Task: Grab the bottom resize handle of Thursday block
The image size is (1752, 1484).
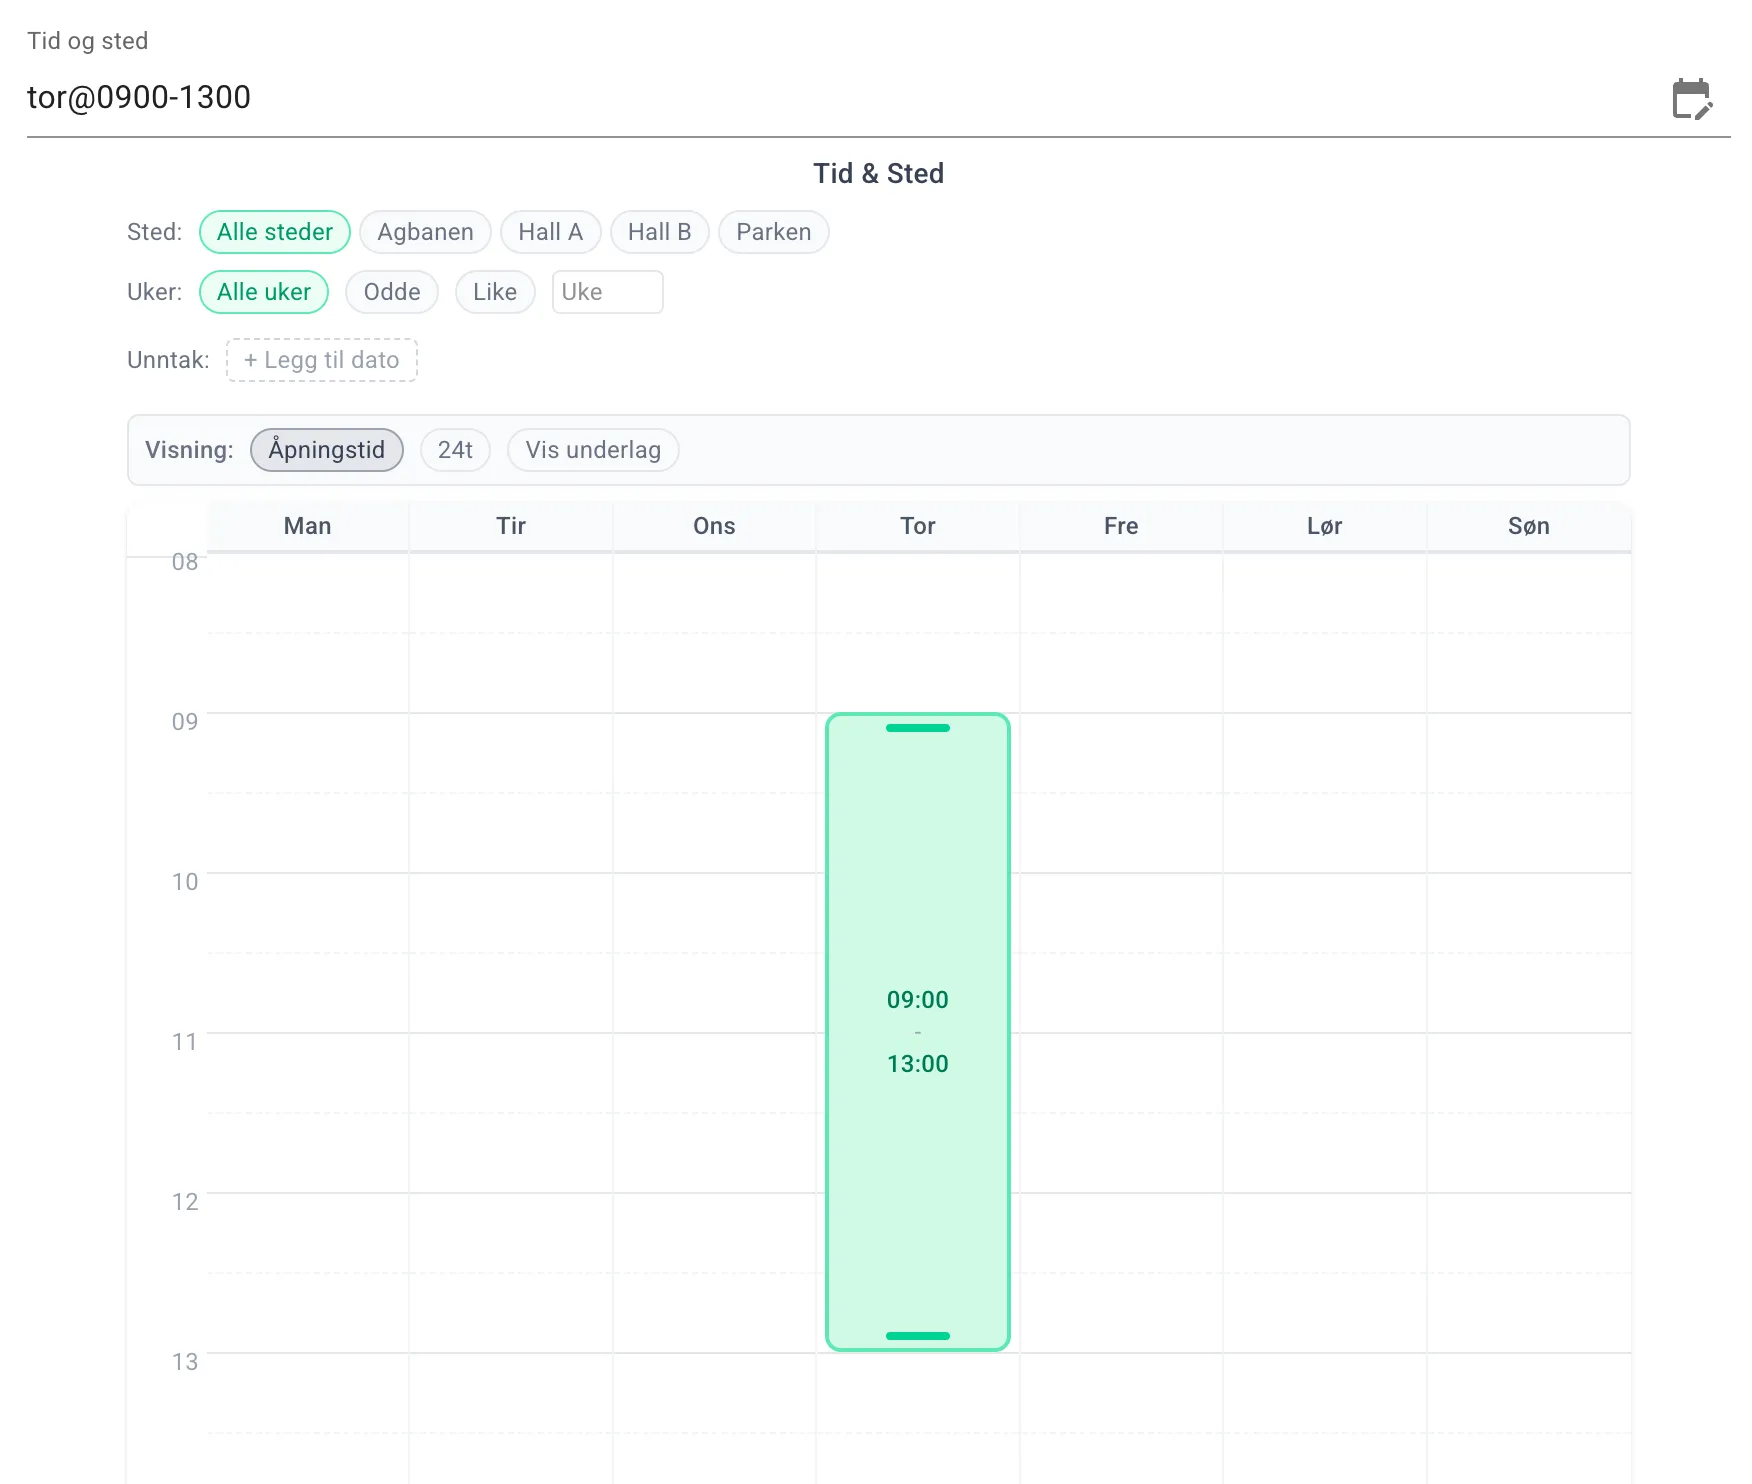Action: tap(917, 1336)
